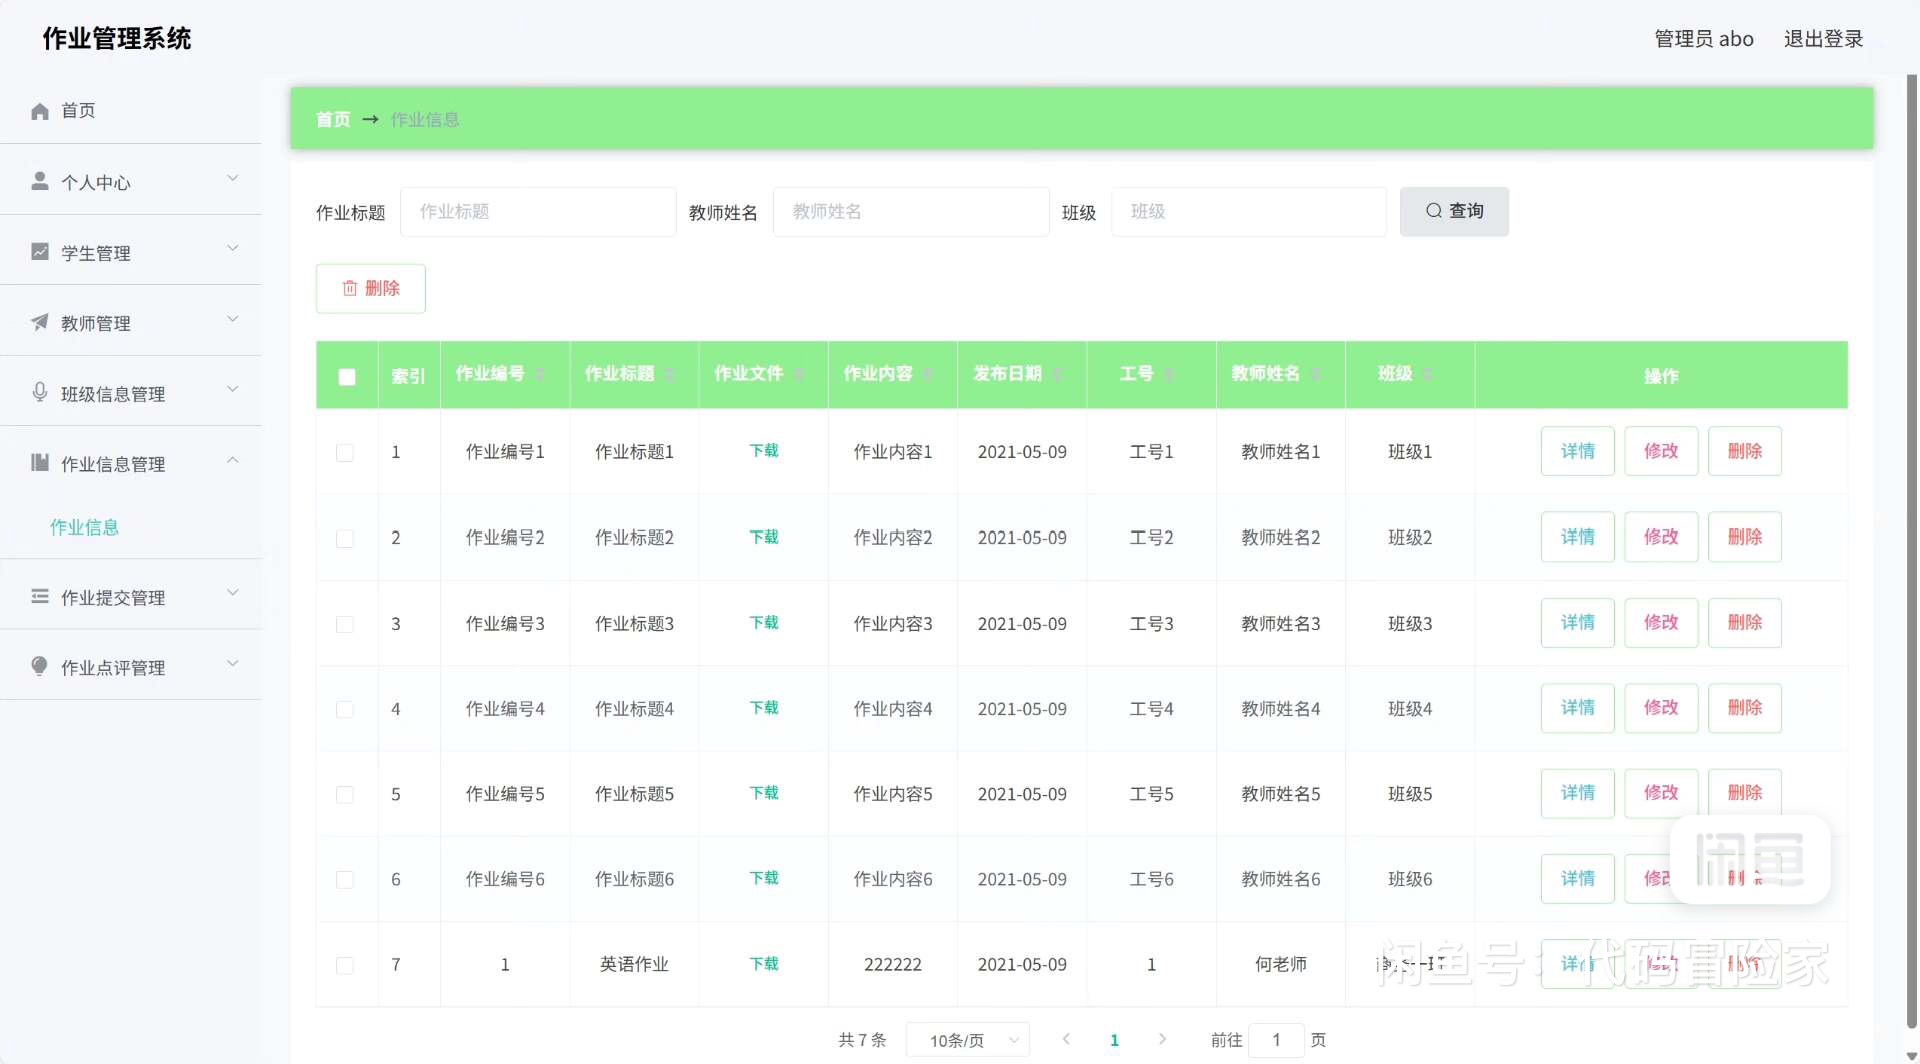Expand the 学生管理 menu chevron
This screenshot has width=1920, height=1064.
pyautogui.click(x=233, y=249)
